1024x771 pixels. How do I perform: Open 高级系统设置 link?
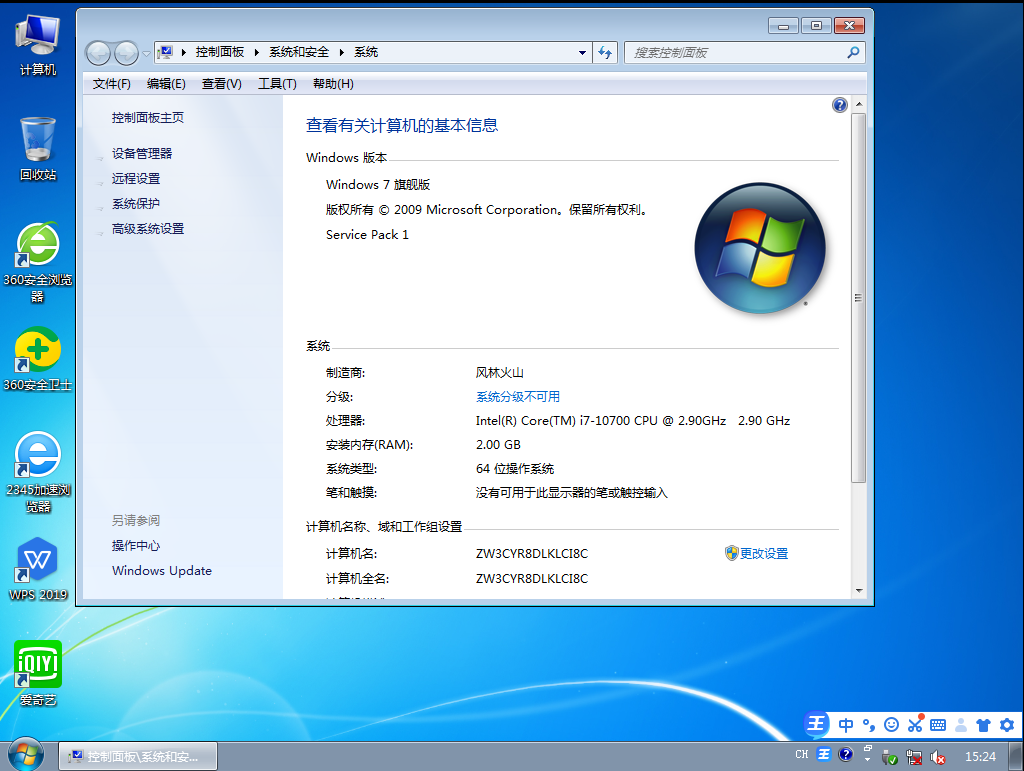(148, 229)
